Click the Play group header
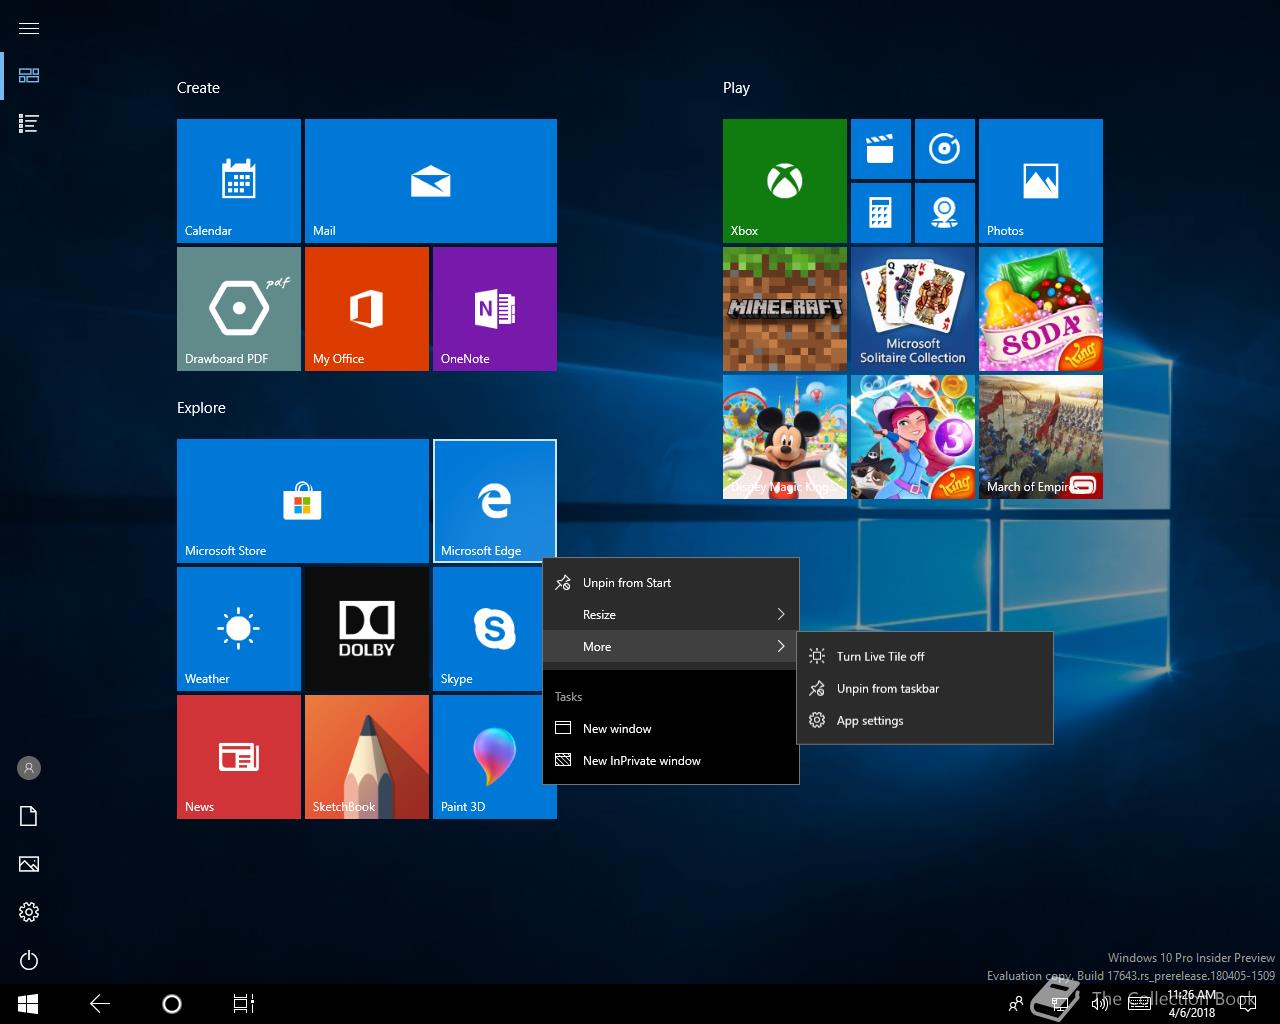 (736, 88)
